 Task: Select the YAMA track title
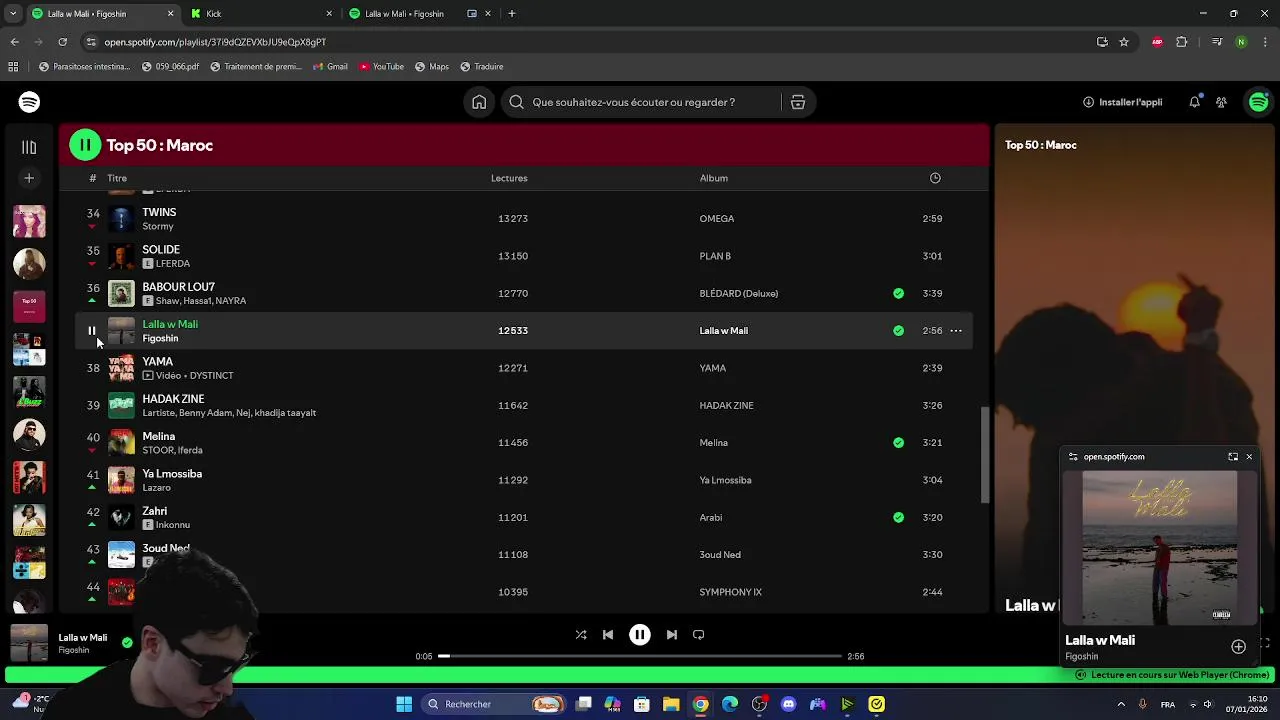[157, 362]
